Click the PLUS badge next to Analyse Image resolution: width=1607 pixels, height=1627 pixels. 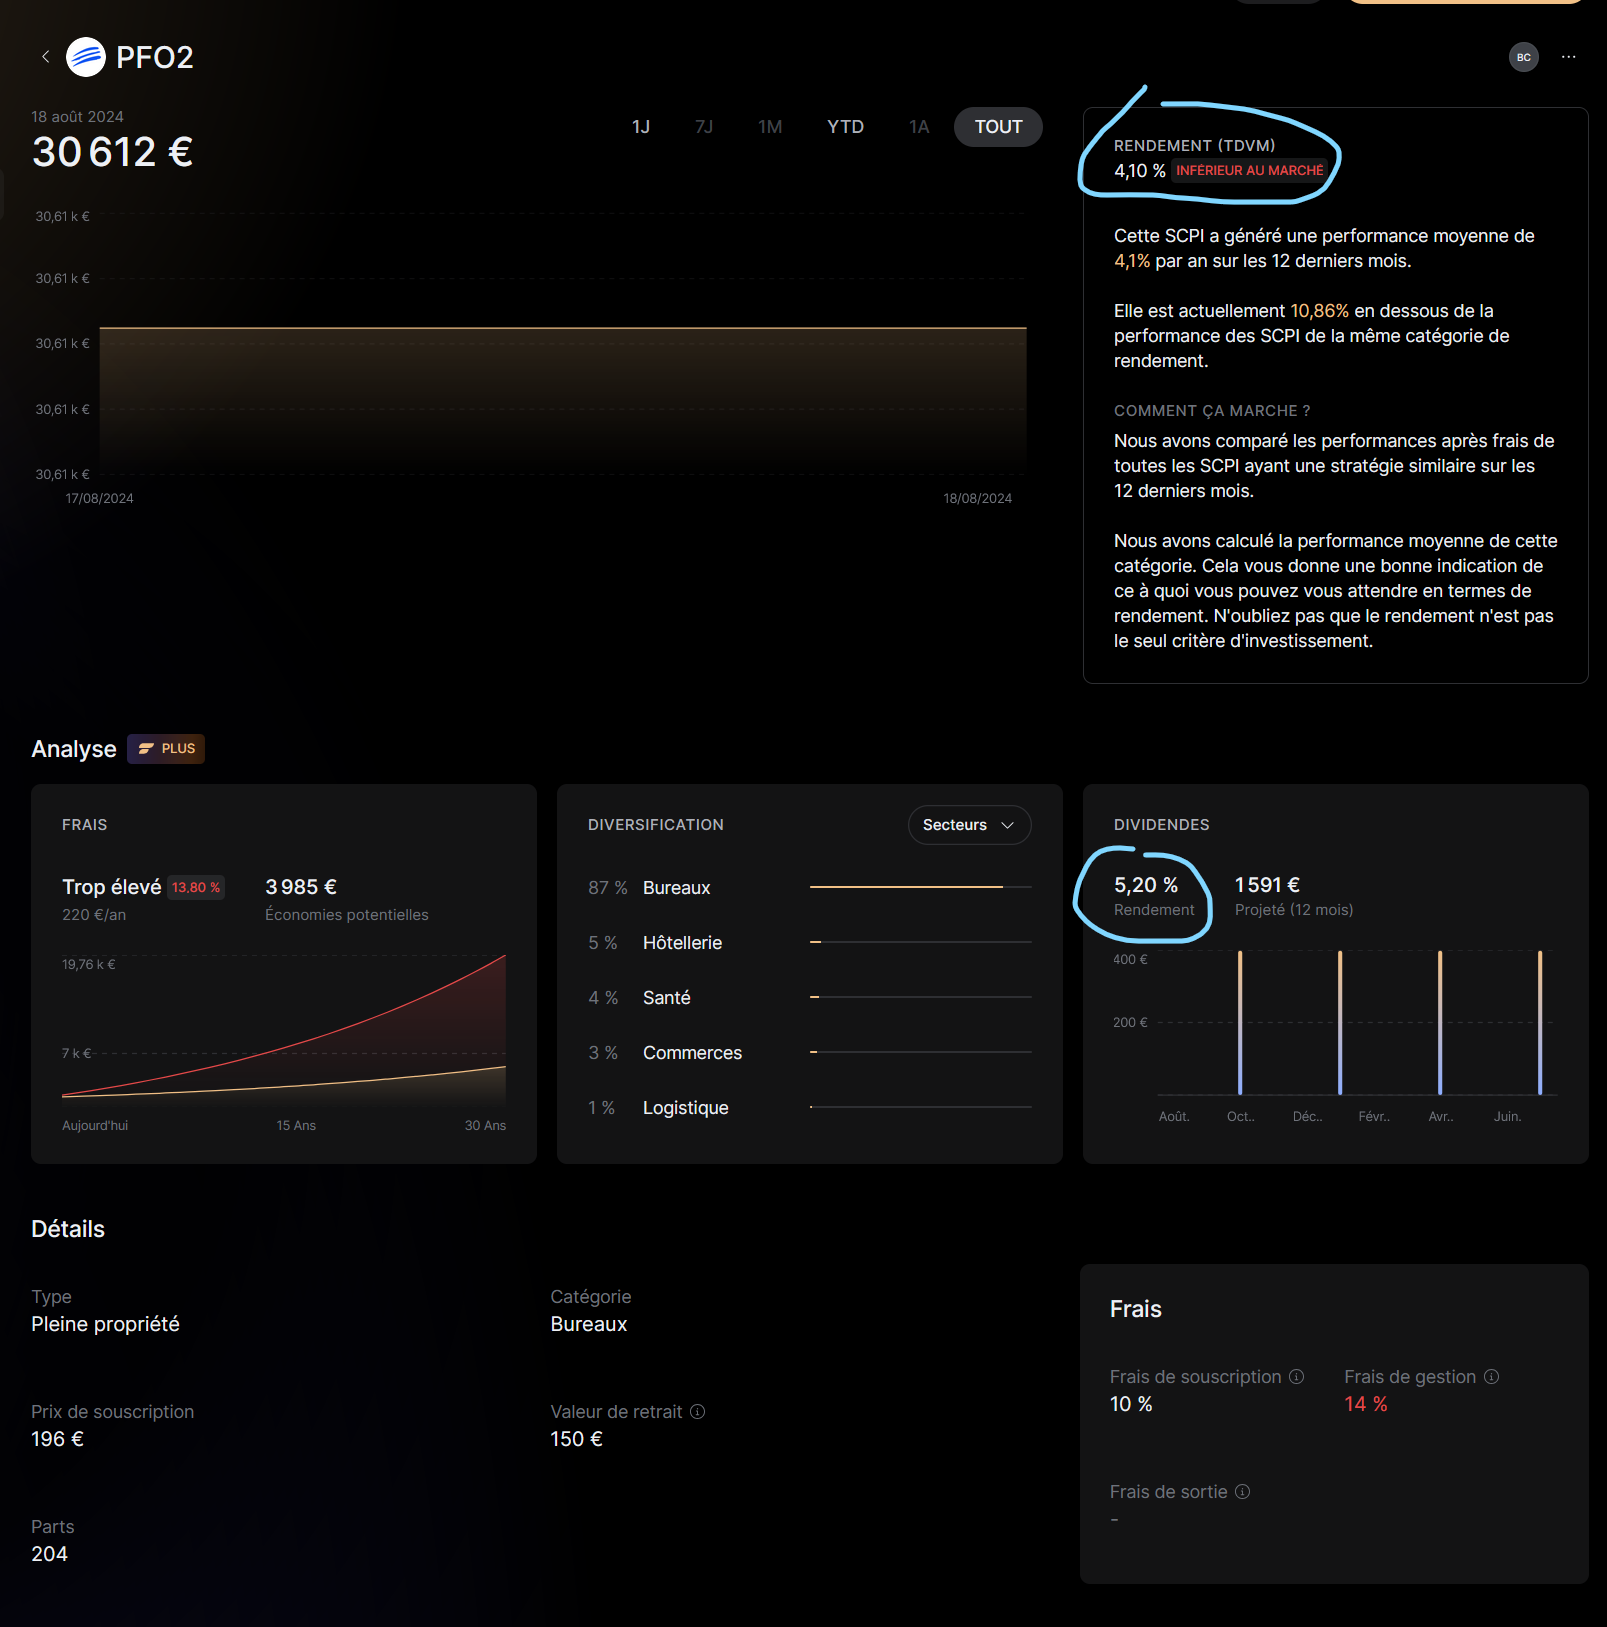(x=166, y=748)
